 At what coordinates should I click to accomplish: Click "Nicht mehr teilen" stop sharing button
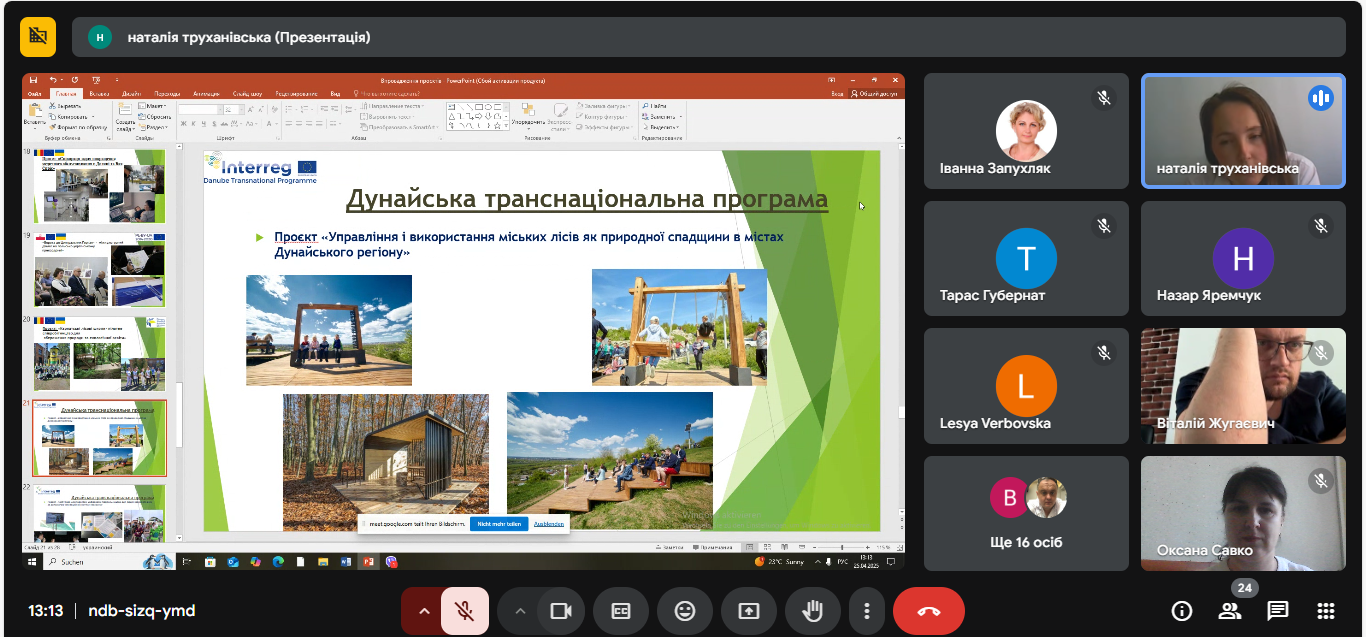499,523
